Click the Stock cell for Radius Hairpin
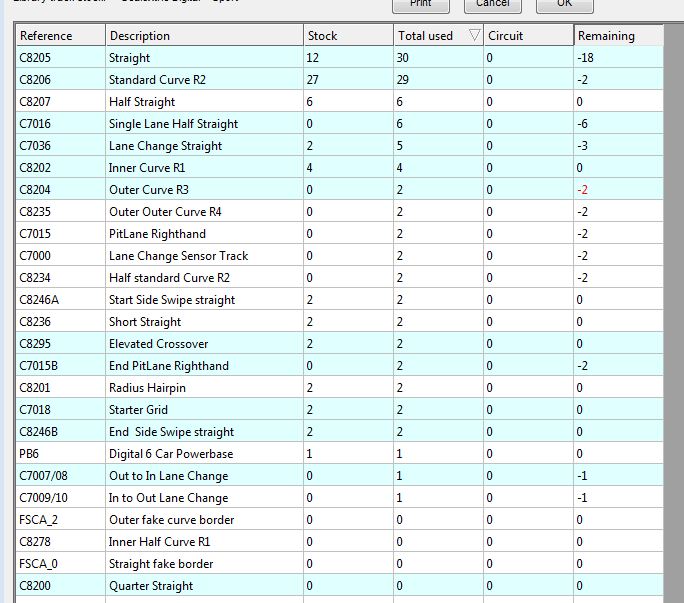This screenshot has height=603, width=684. pyautogui.click(x=348, y=388)
